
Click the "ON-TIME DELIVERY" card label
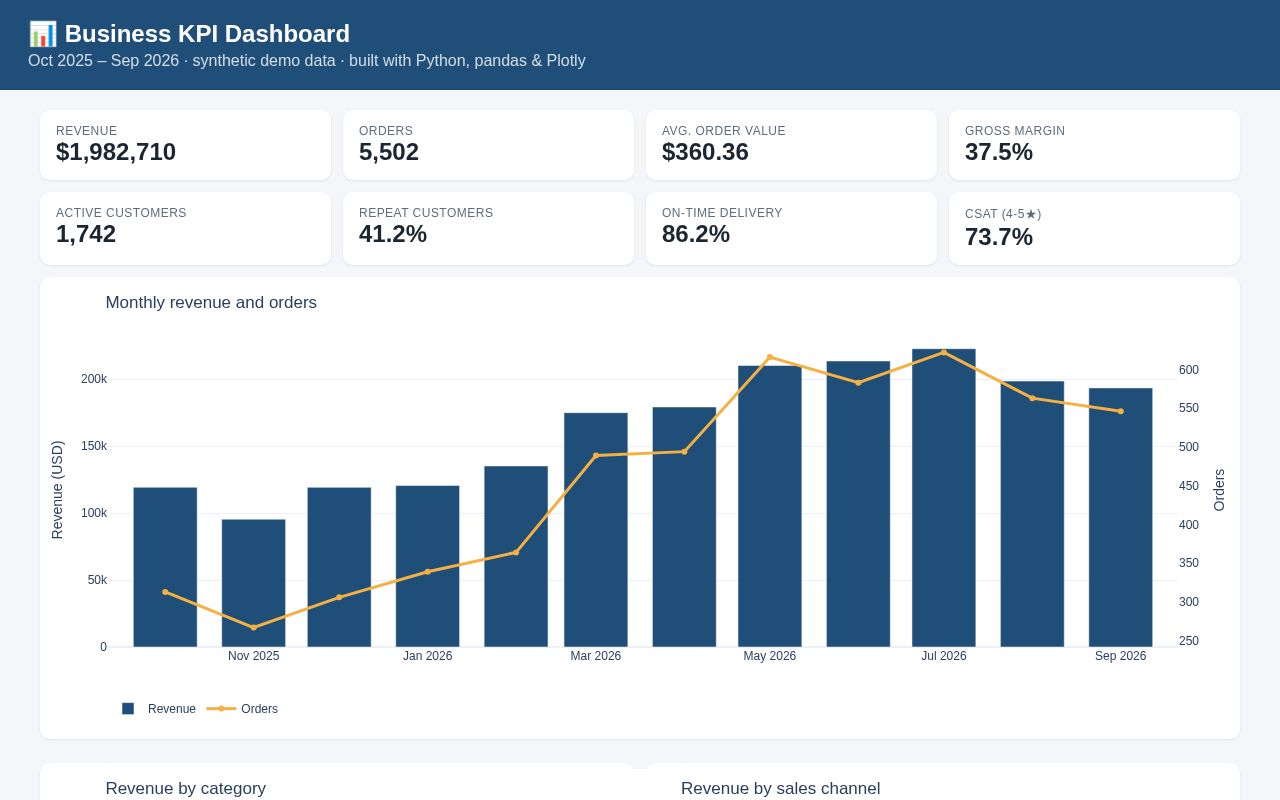(722, 213)
